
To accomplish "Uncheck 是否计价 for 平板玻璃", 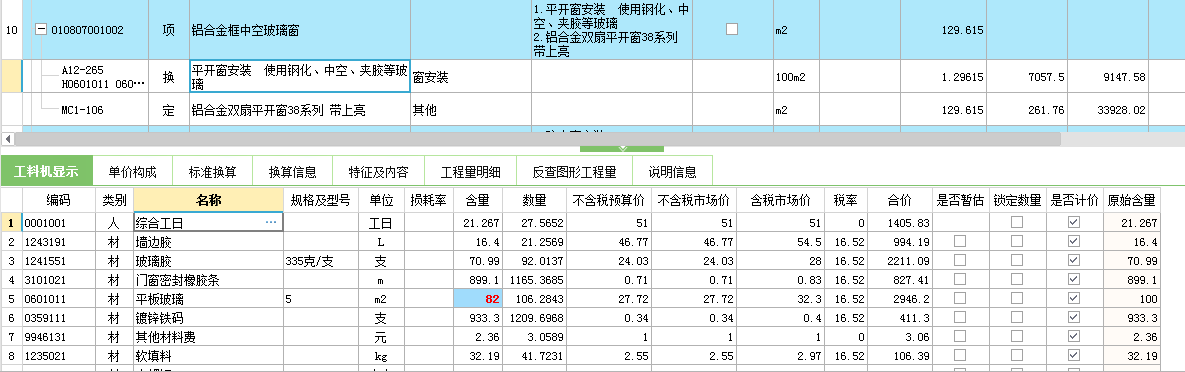I will (1074, 299).
